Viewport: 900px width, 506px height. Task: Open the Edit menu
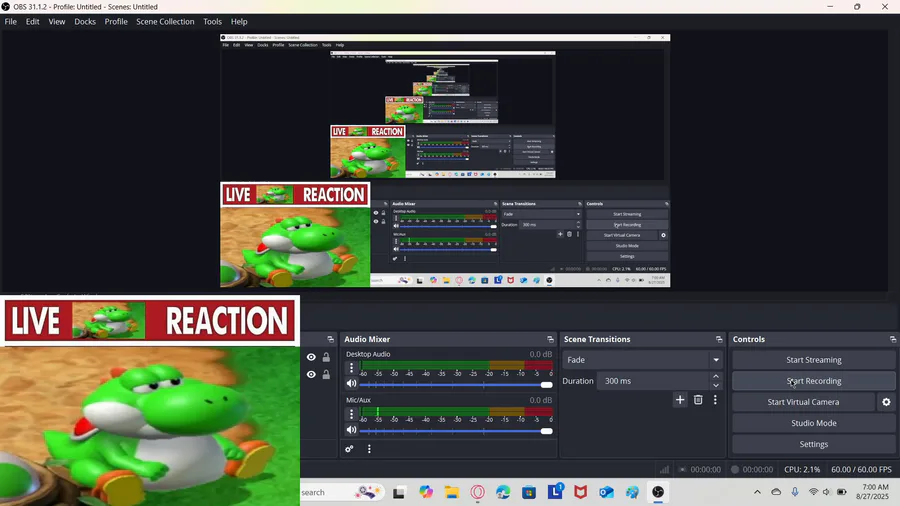32,21
